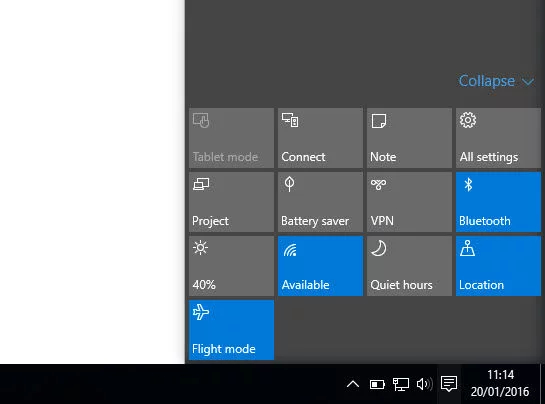Toggle the Location tile off
This screenshot has height=404, width=545.
498,266
